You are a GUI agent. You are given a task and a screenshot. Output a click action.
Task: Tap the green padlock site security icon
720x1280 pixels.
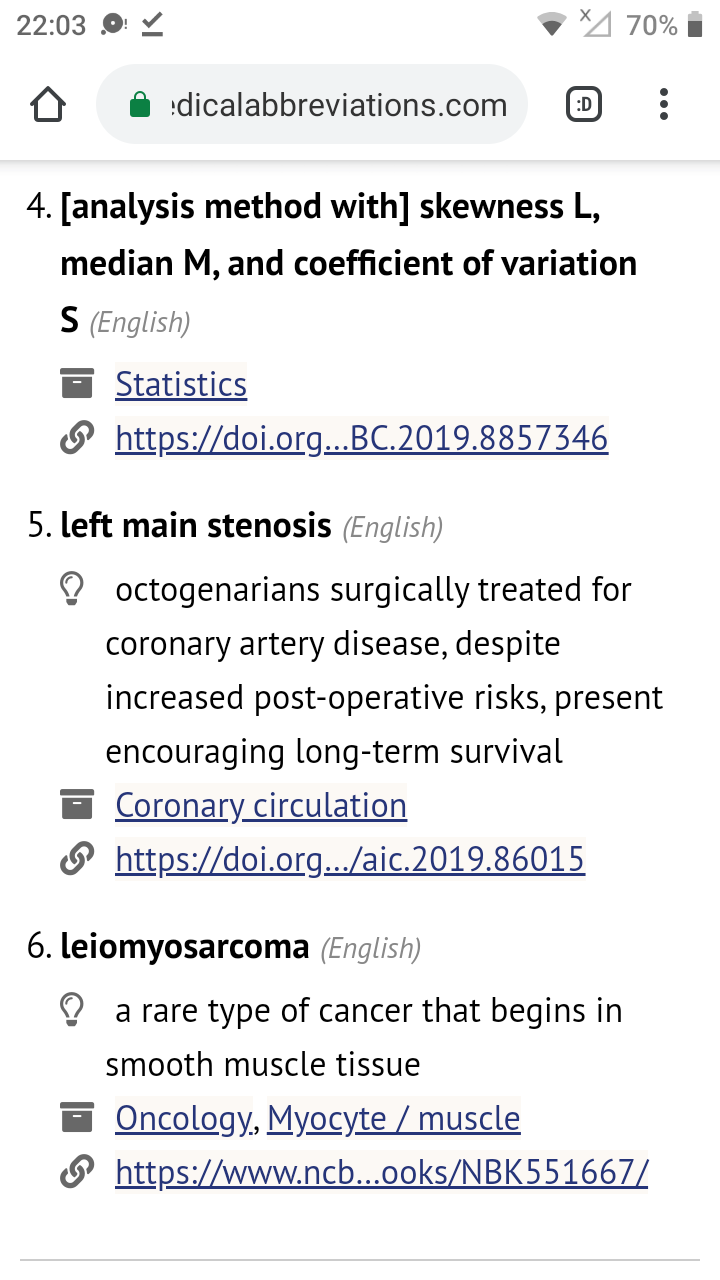(x=141, y=104)
